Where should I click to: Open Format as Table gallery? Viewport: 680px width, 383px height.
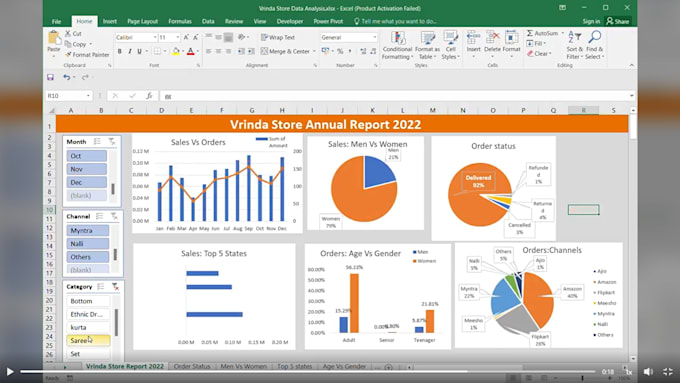click(427, 45)
